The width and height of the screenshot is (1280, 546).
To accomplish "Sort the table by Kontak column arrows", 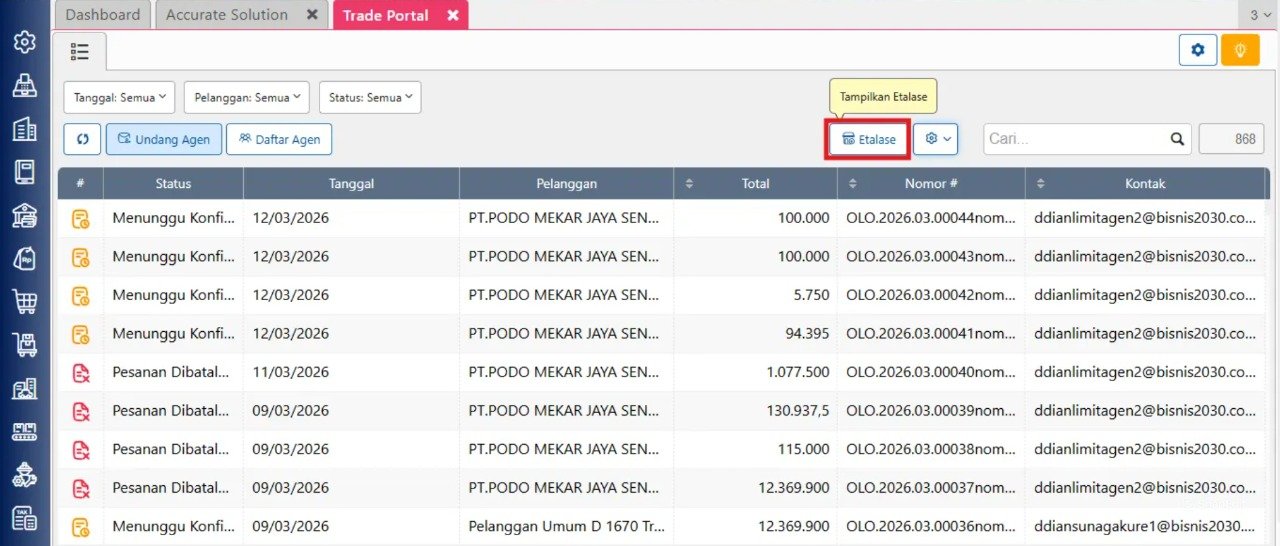I will pos(1041,184).
